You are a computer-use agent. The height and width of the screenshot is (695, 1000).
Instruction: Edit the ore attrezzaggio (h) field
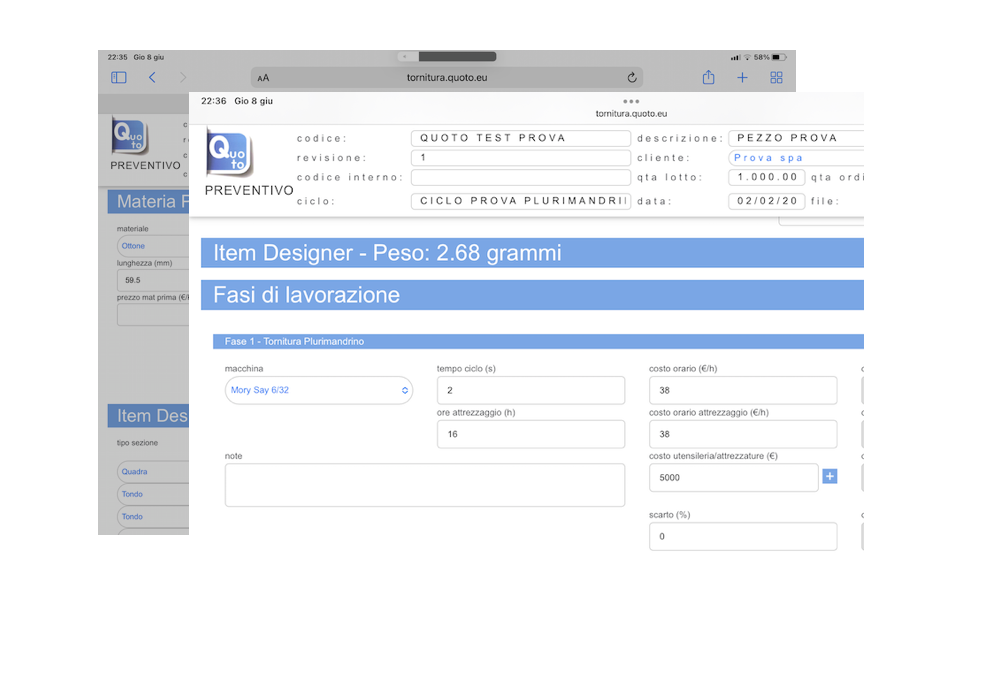pos(531,434)
